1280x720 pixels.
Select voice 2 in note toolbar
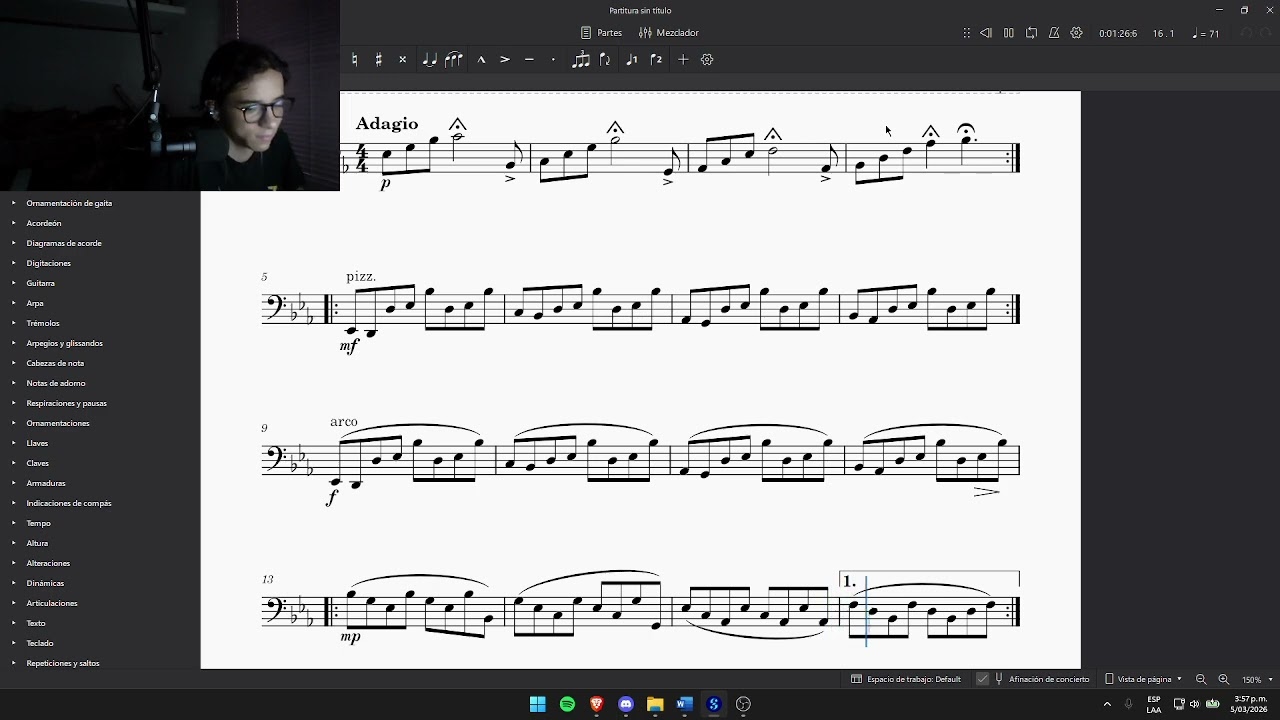click(656, 60)
